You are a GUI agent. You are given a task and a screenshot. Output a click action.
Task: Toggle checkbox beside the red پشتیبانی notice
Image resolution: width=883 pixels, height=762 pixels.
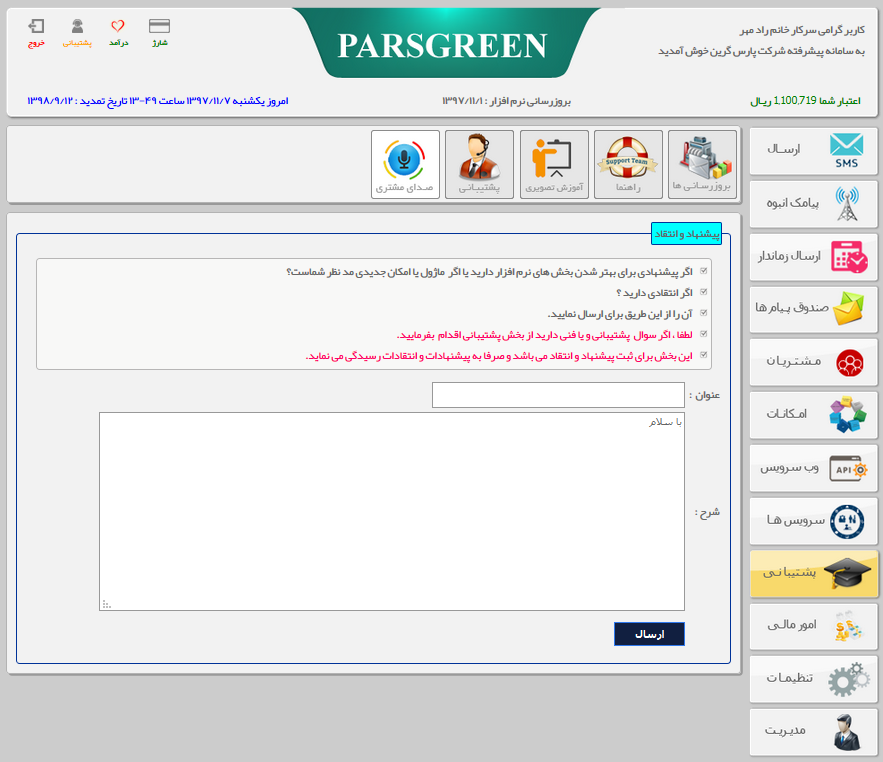click(703, 333)
